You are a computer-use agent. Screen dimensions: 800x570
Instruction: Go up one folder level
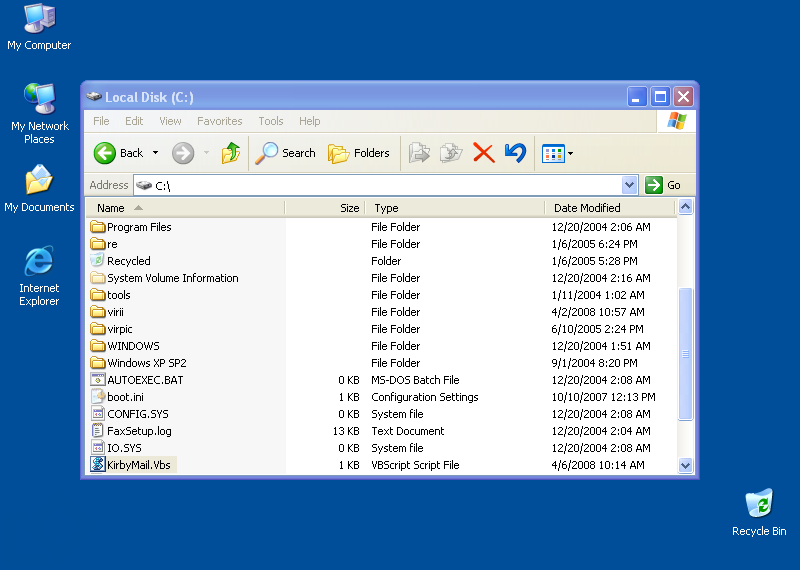231,153
